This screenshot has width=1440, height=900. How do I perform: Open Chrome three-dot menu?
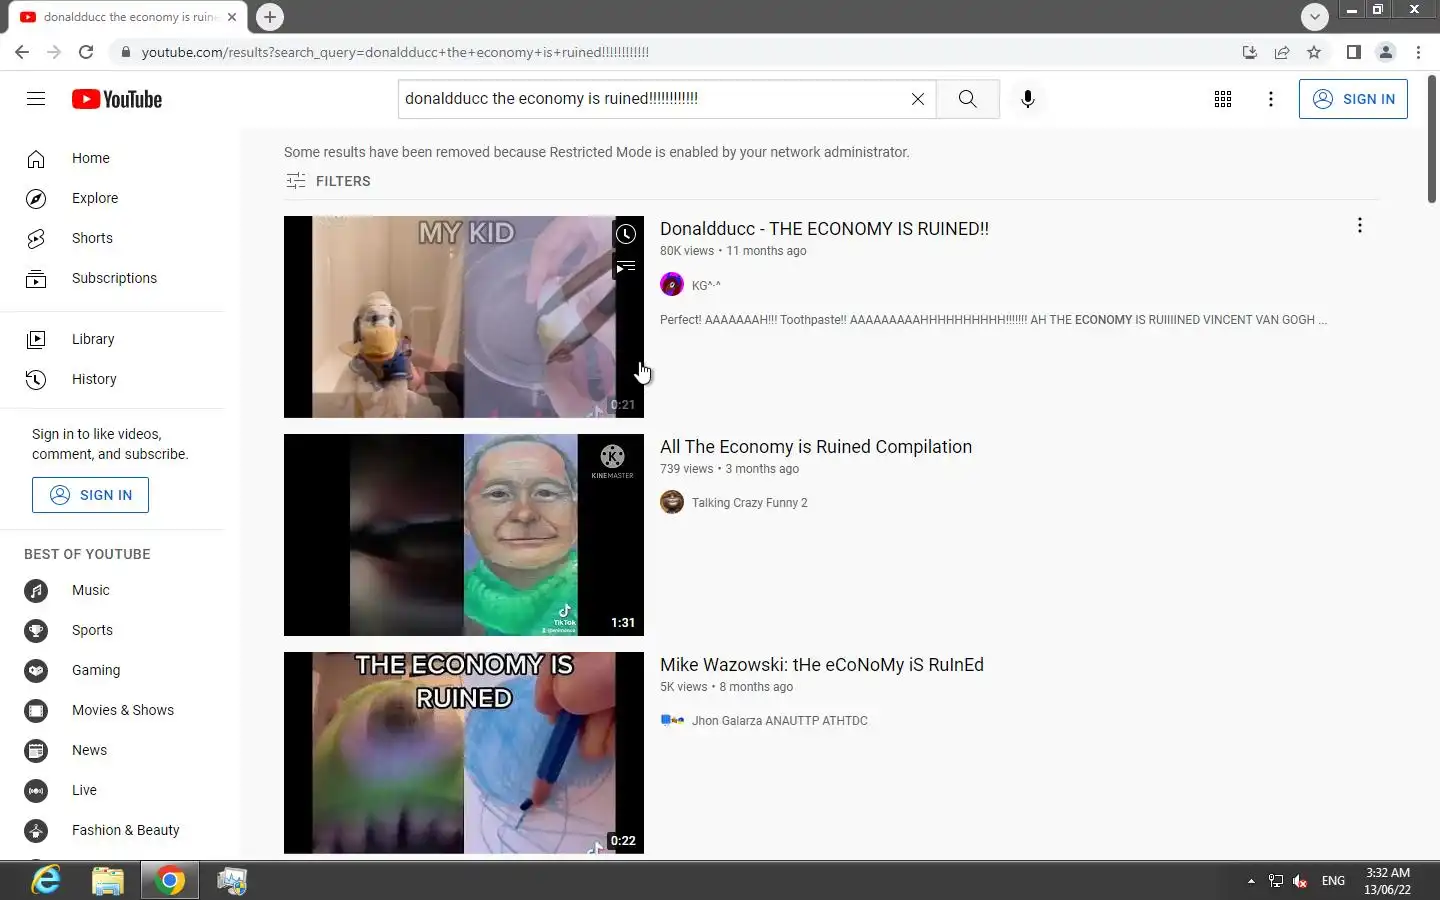pyautogui.click(x=1418, y=52)
